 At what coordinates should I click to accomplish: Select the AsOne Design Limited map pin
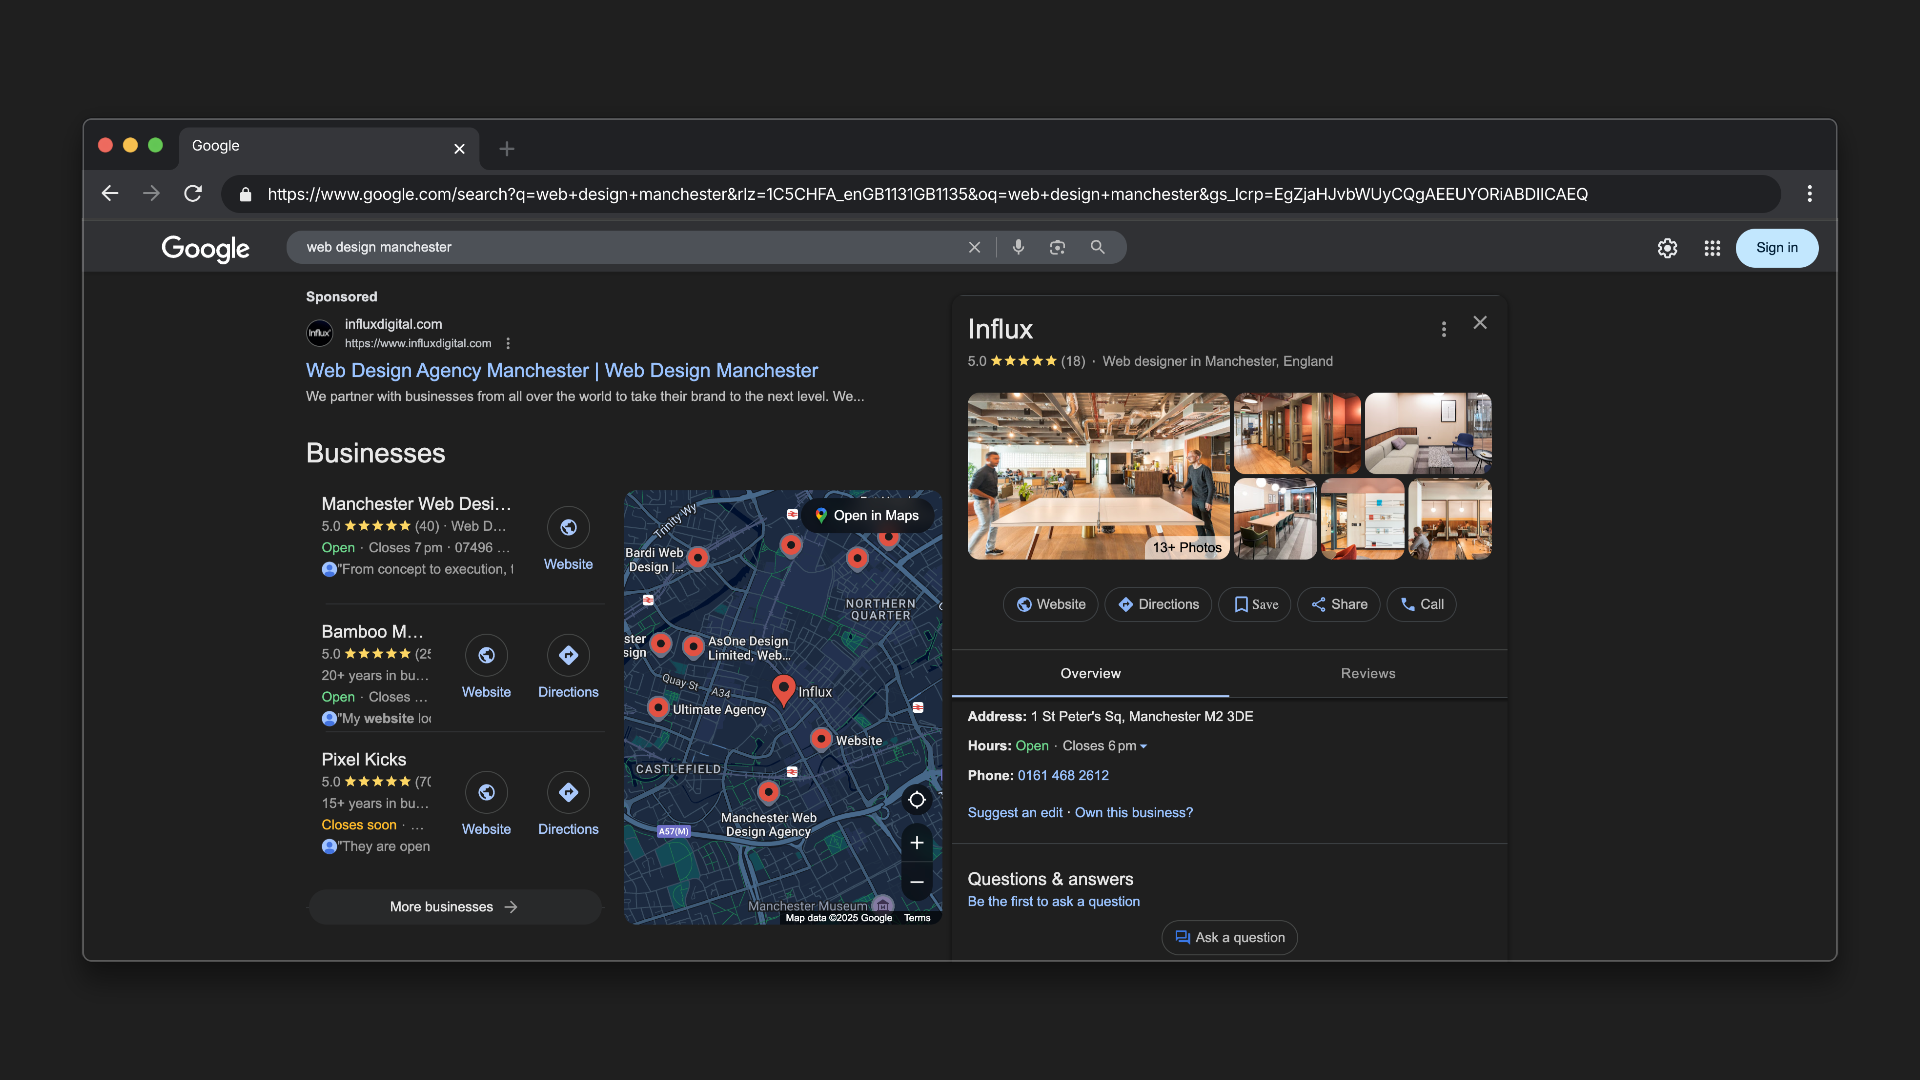tap(693, 646)
